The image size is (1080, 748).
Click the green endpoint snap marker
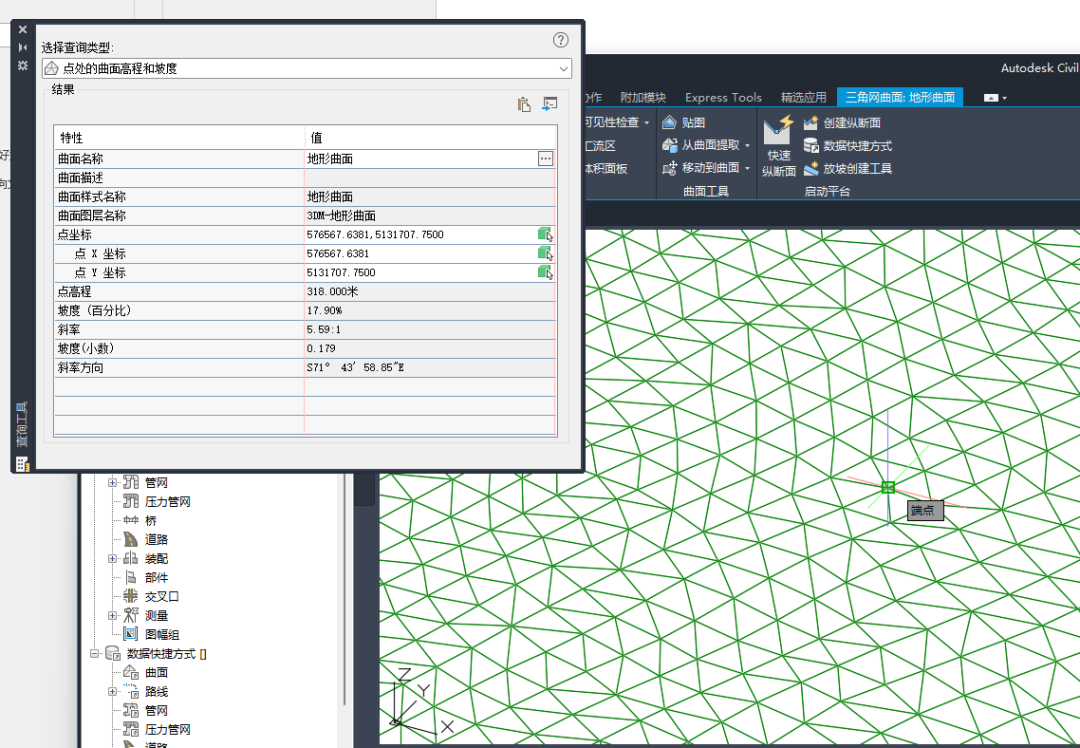pyautogui.click(x=888, y=487)
